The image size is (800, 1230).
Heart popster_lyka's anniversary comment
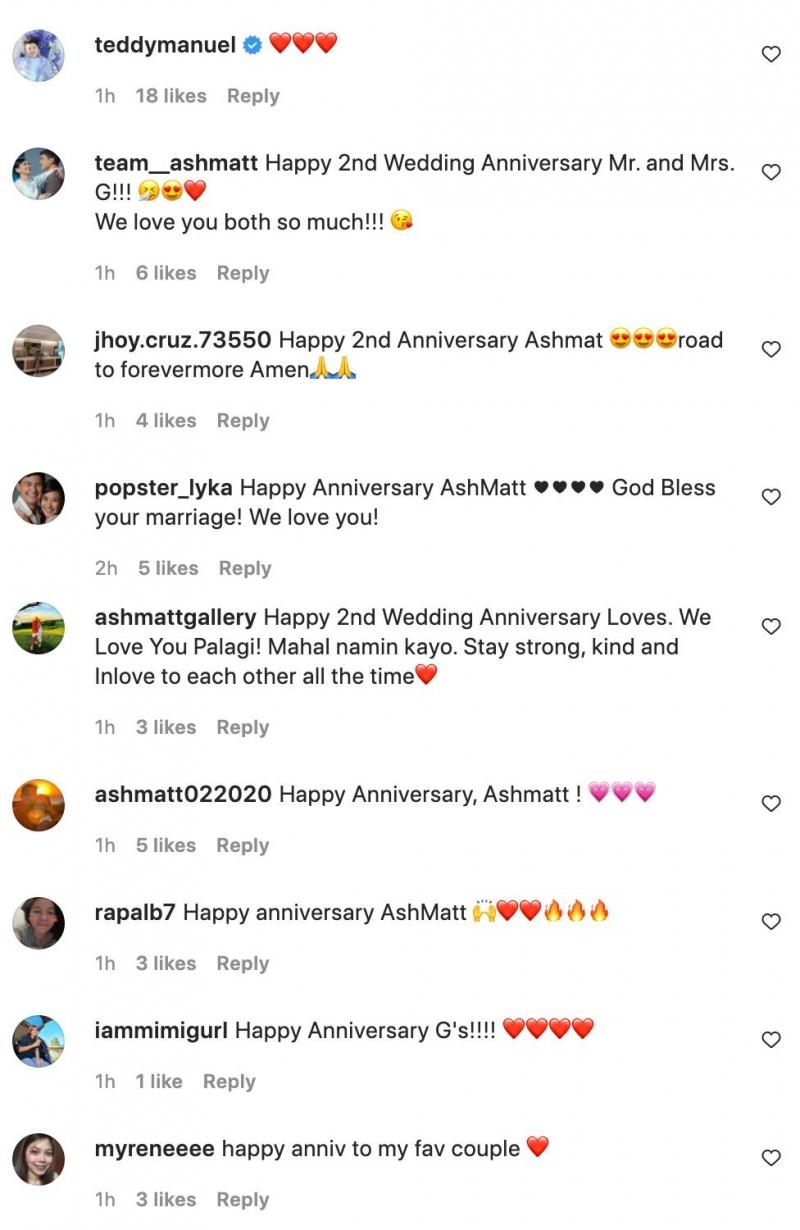[771, 497]
